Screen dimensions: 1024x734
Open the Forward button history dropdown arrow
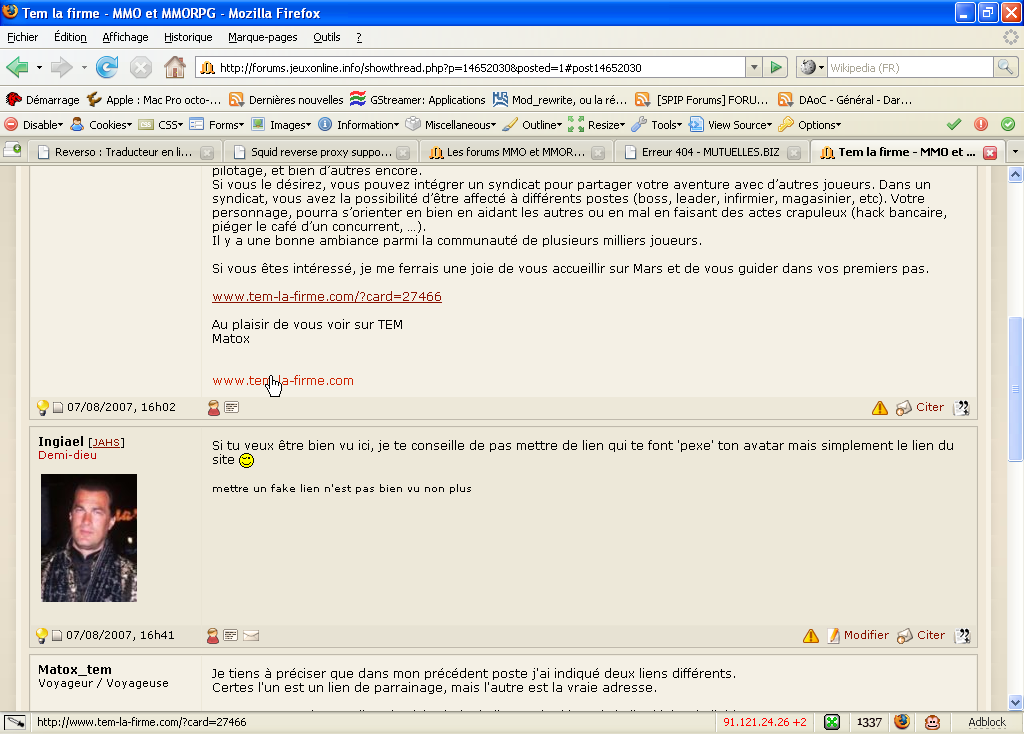pos(84,67)
